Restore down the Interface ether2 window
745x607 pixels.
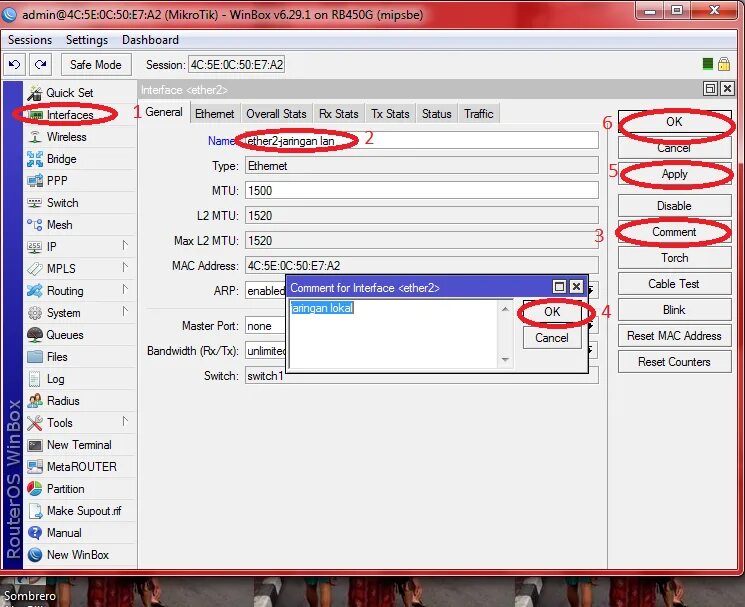[x=710, y=89]
